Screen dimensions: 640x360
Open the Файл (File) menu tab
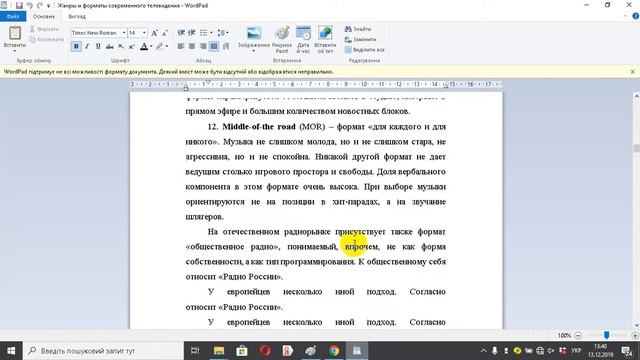[x=13, y=16]
